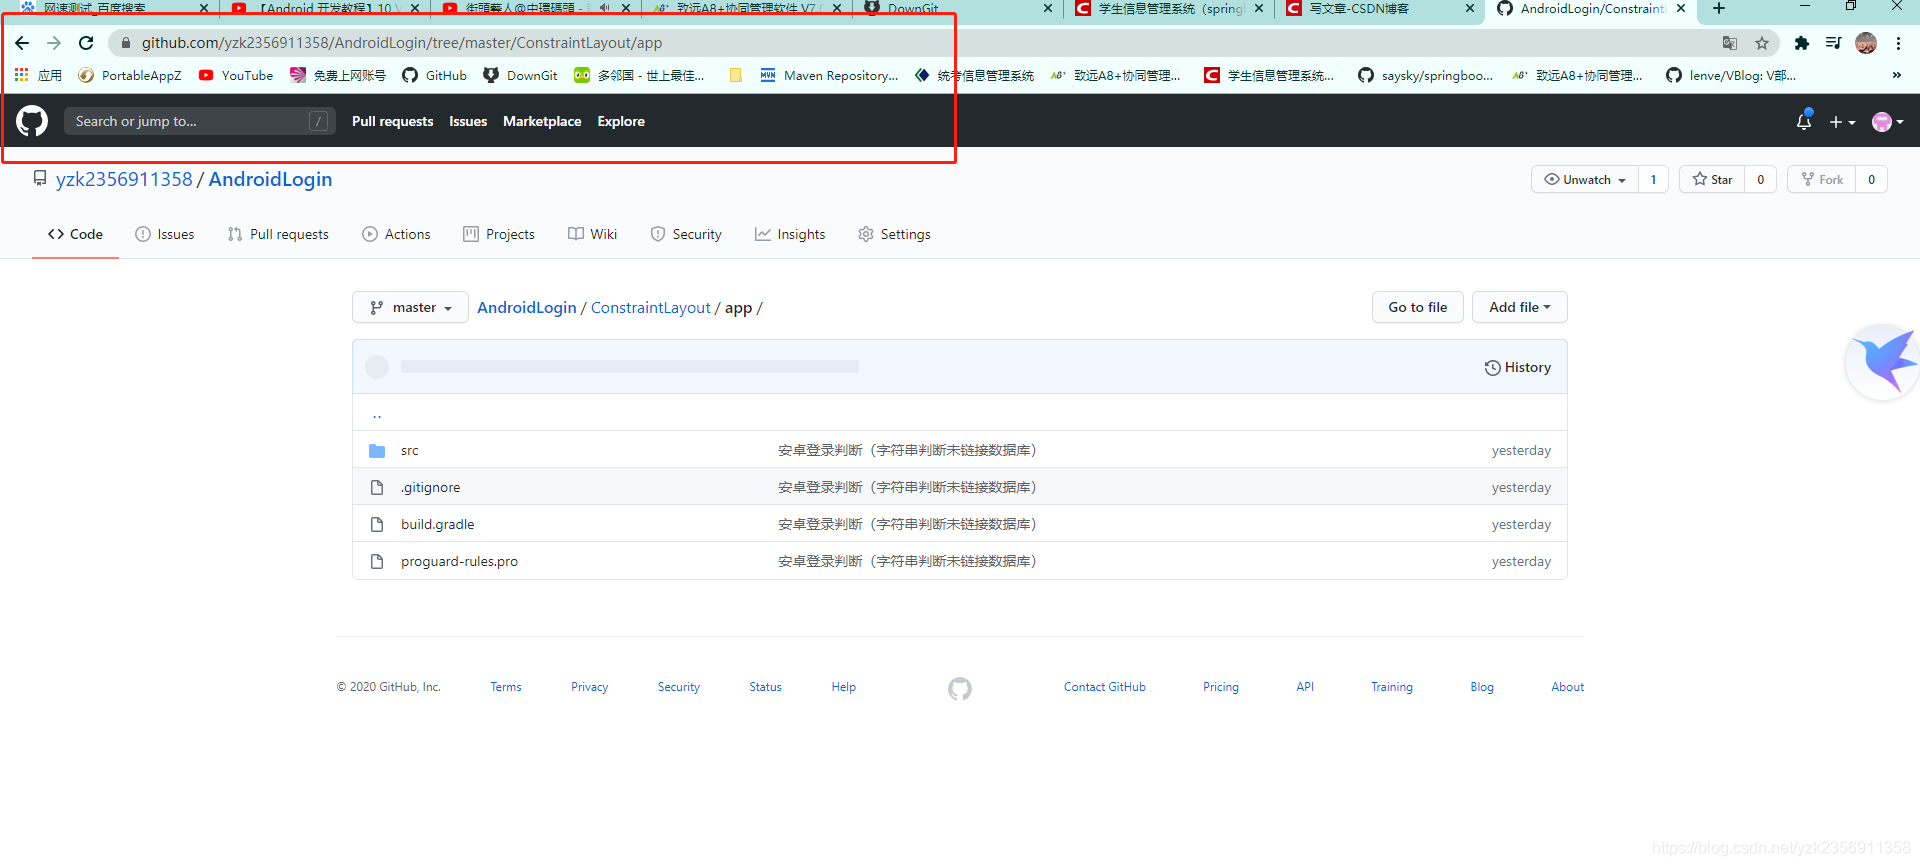The height and width of the screenshot is (866, 1920).
Task: Open the browser extensions puzzle icon
Action: (1802, 43)
